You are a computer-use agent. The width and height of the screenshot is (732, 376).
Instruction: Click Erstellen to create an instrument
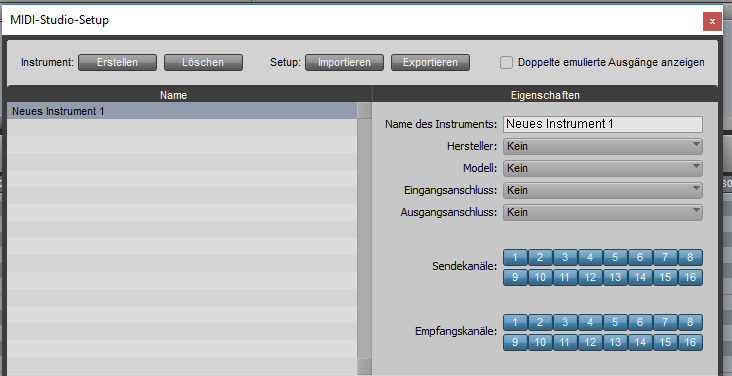pos(117,63)
